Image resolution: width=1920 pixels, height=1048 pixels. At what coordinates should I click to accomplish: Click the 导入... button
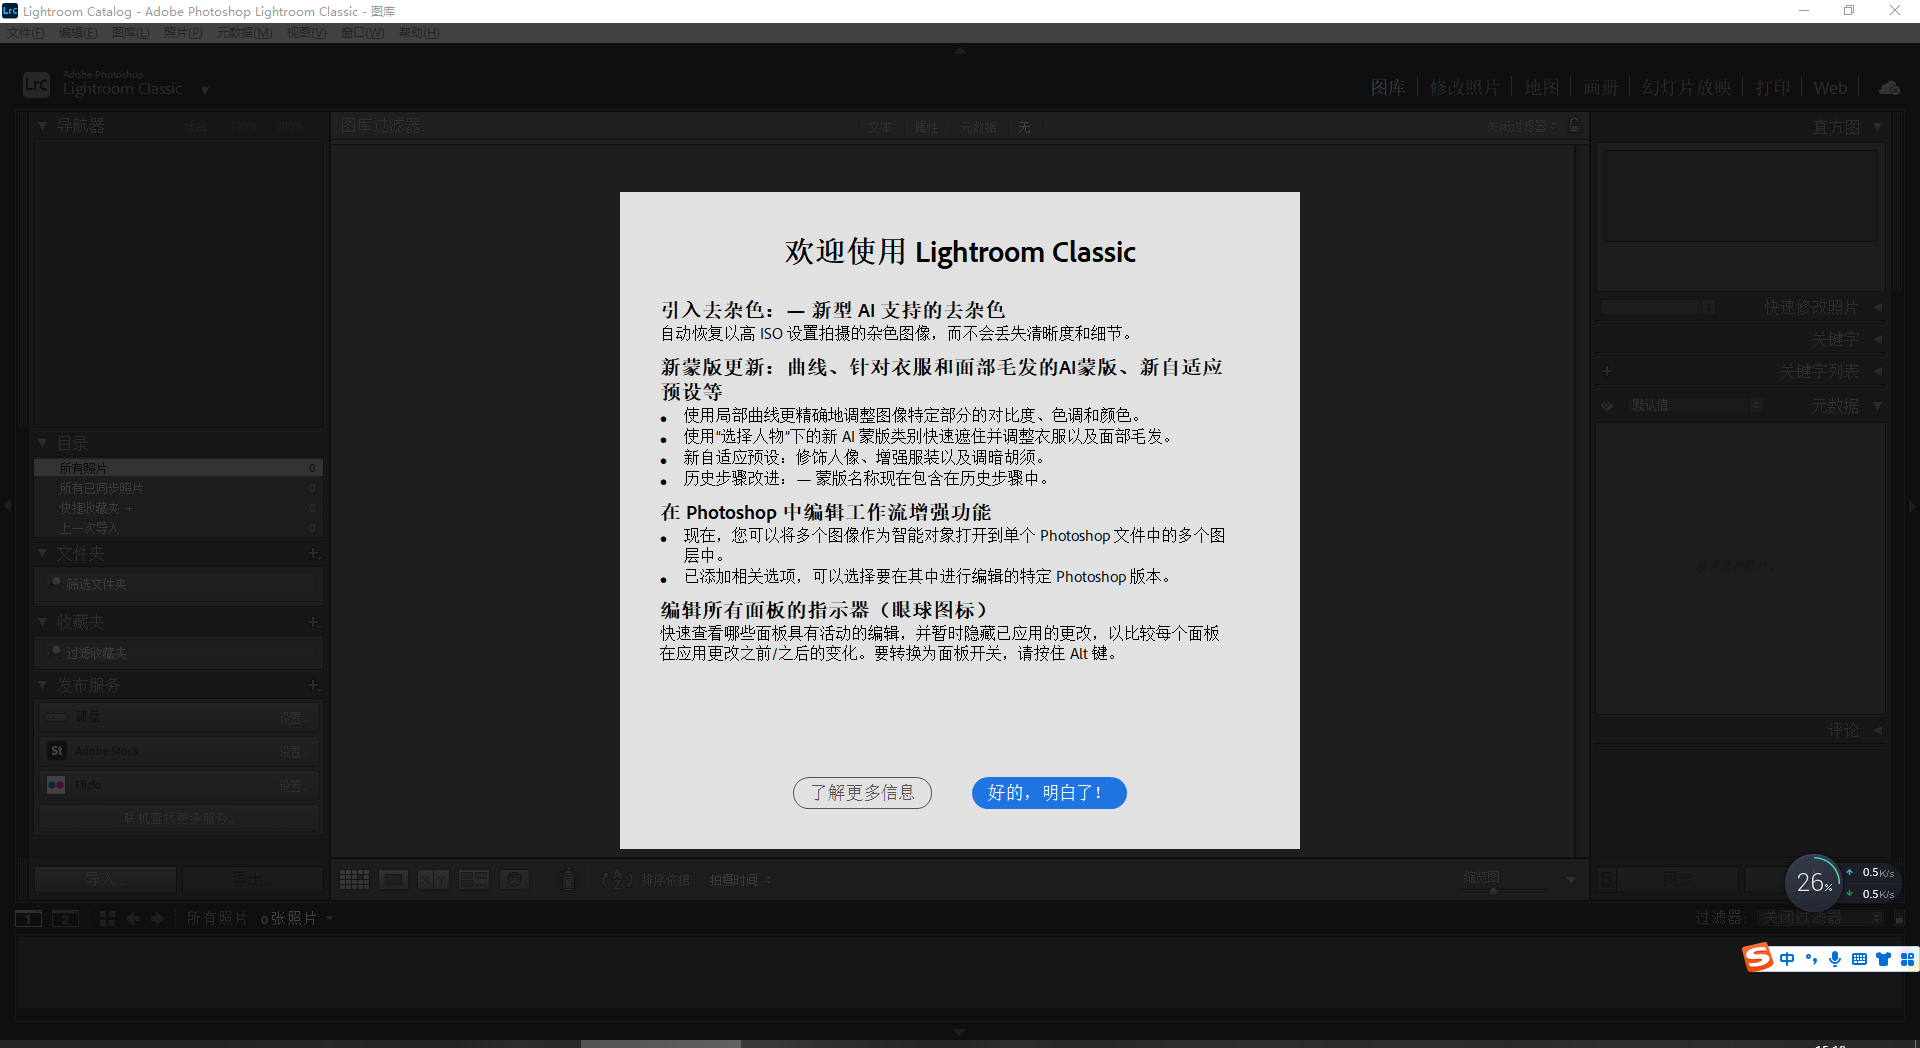[x=106, y=880]
